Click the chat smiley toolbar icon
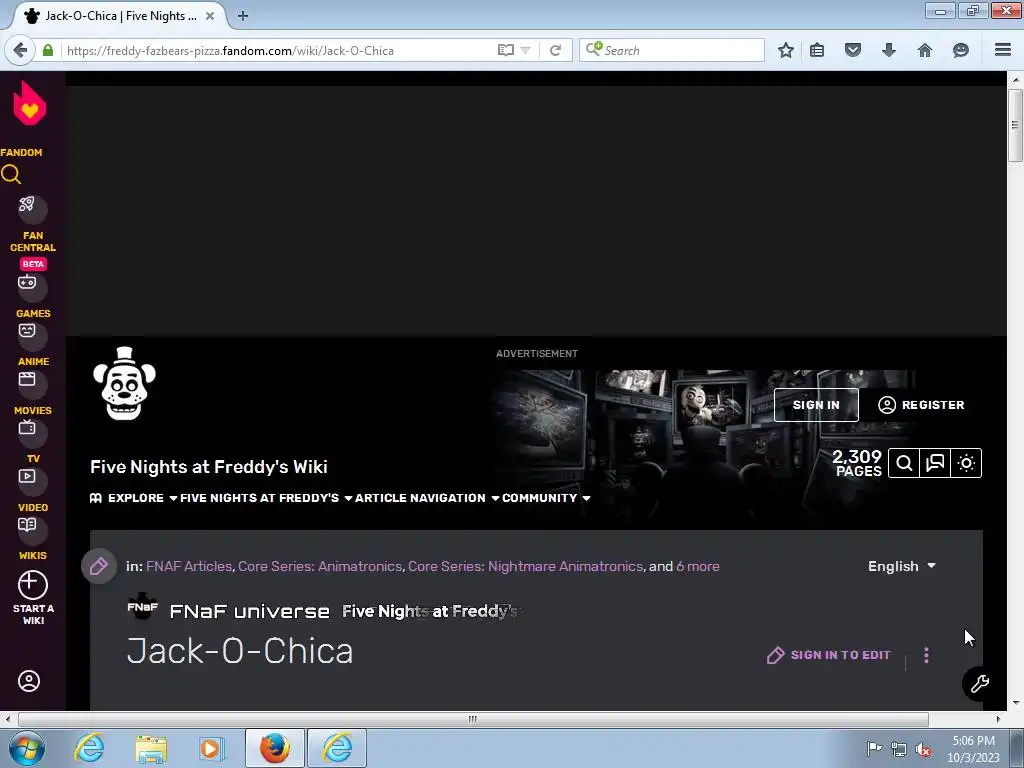Screen dimensions: 1024x768 [961, 50]
